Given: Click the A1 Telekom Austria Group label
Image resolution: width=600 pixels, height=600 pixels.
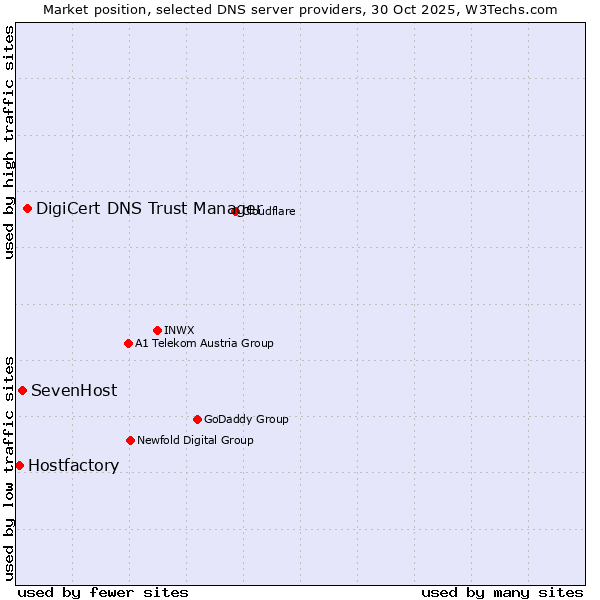Looking at the screenshot, I should click(x=204, y=343).
